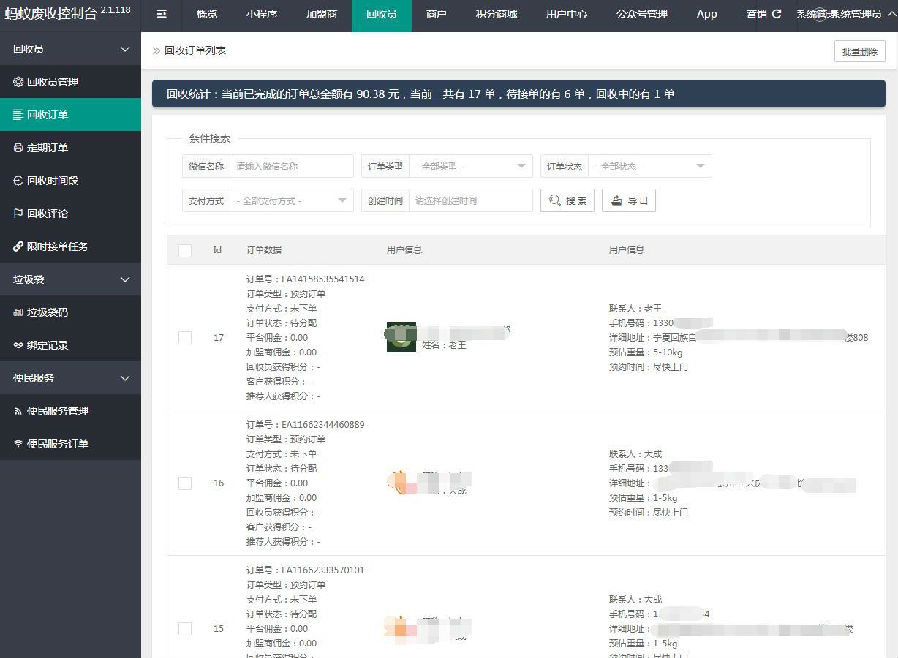The width and height of the screenshot is (898, 658).
Task: Select the highlighted 回收员 top tab
Action: (381, 14)
